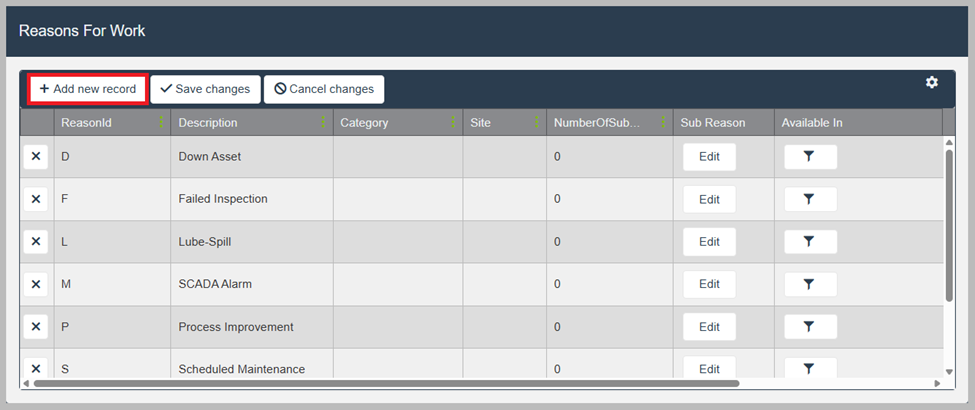Screen dimensions: 975x410
Task: Open Description column options menu
Action: [323, 122]
